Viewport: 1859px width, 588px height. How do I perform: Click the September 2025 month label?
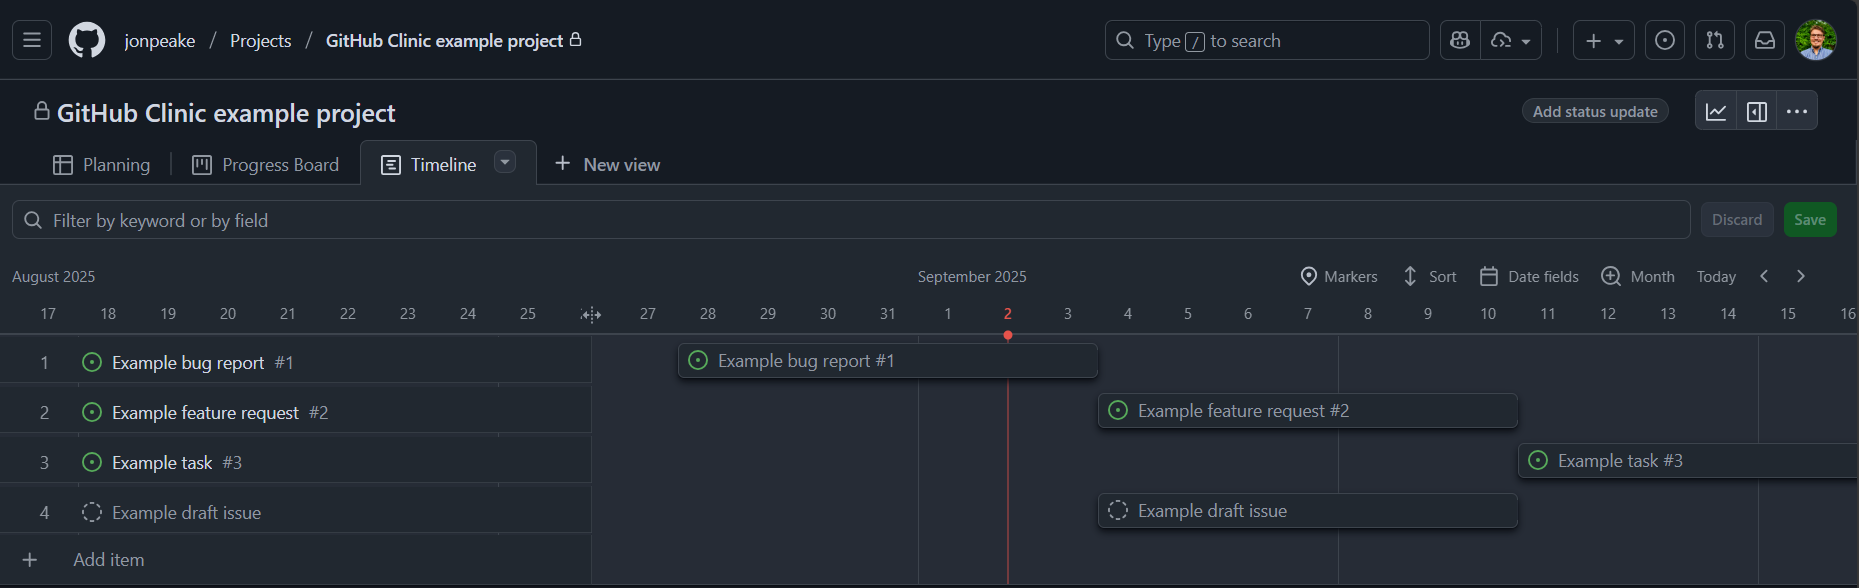(972, 277)
